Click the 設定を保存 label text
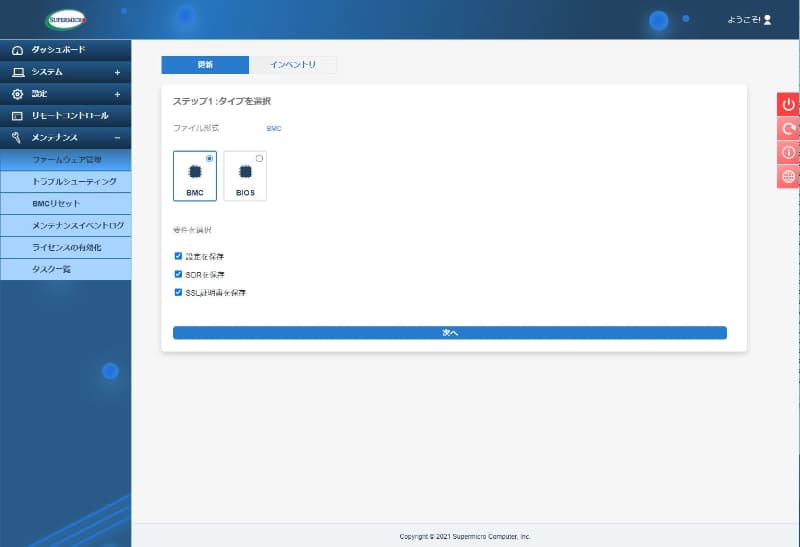Screen dimensions: 800x547 (x=205, y=257)
